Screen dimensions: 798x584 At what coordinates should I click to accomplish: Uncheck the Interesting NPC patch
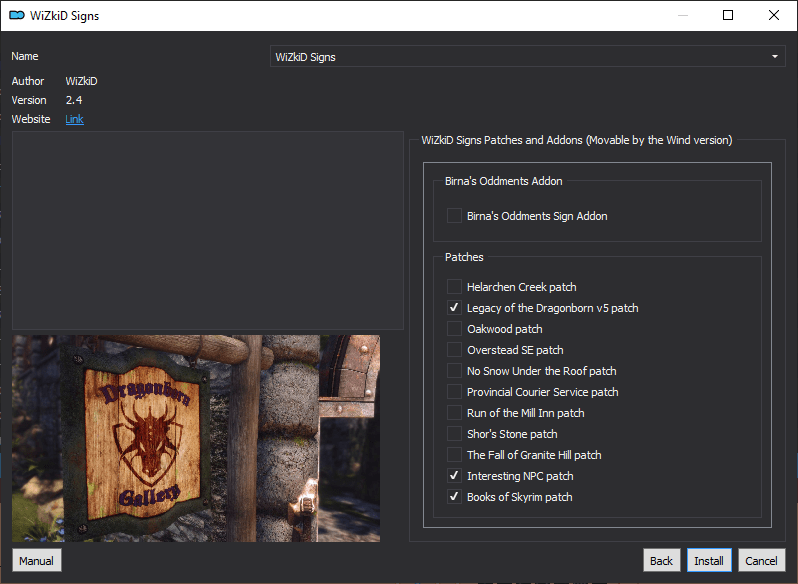click(454, 476)
